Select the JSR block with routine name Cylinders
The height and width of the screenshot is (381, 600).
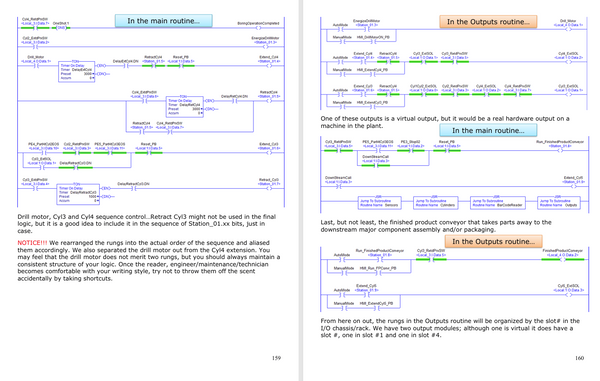tap(435, 203)
